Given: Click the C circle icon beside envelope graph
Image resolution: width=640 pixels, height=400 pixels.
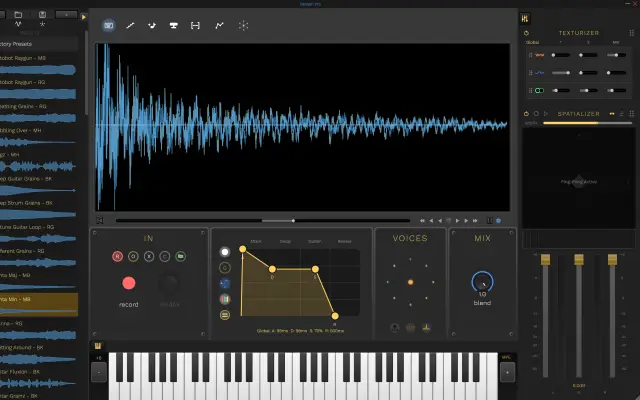Looking at the screenshot, I should pyautogui.click(x=224, y=268).
